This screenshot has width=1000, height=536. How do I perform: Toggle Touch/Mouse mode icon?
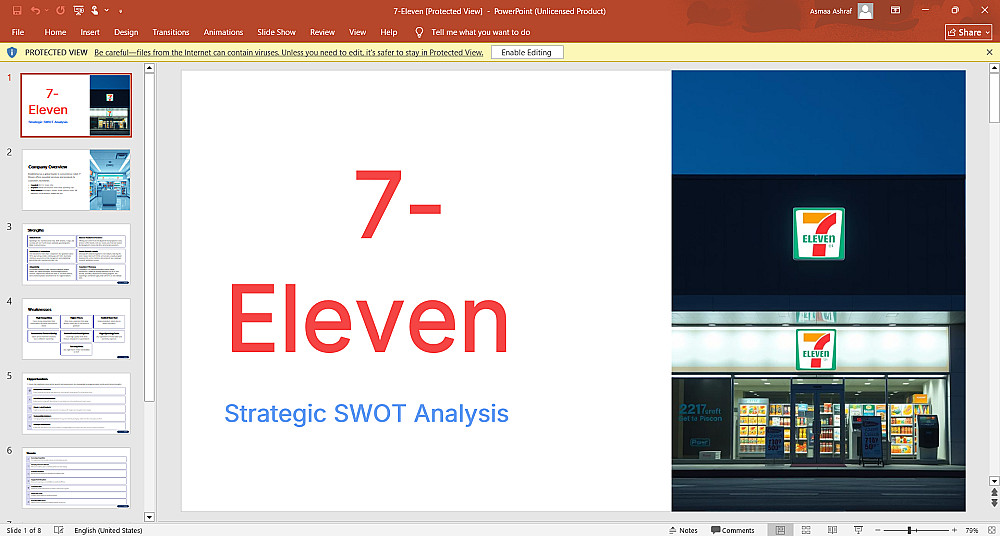95,11
